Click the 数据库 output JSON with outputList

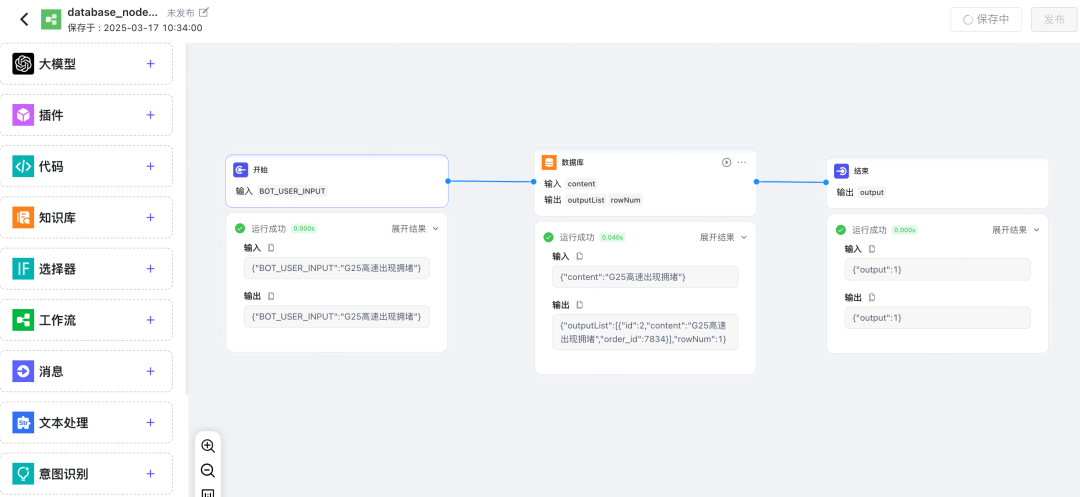coord(645,332)
